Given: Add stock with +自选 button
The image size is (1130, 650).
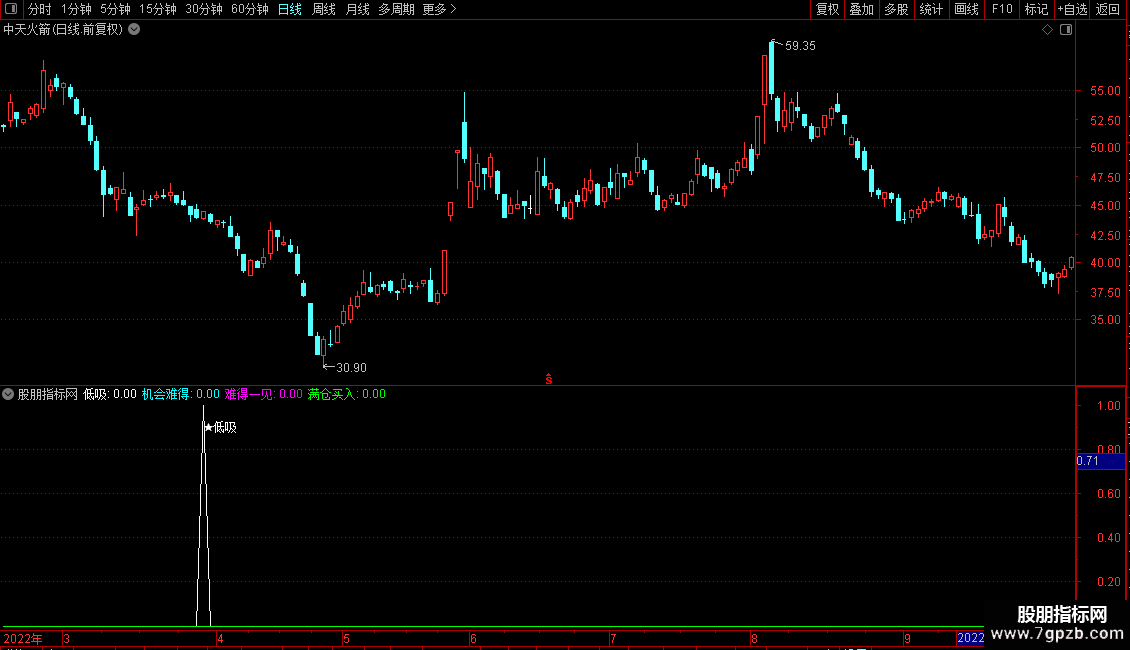Looking at the screenshot, I should 1072,9.
